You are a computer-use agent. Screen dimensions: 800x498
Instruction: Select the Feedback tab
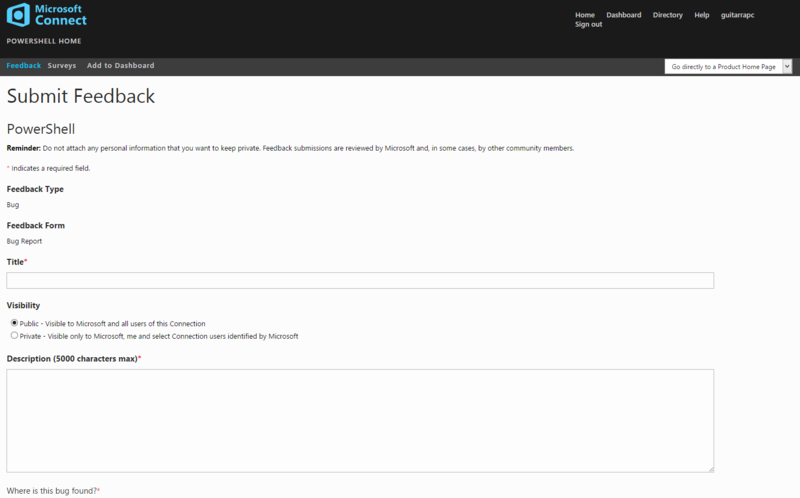coord(23,65)
